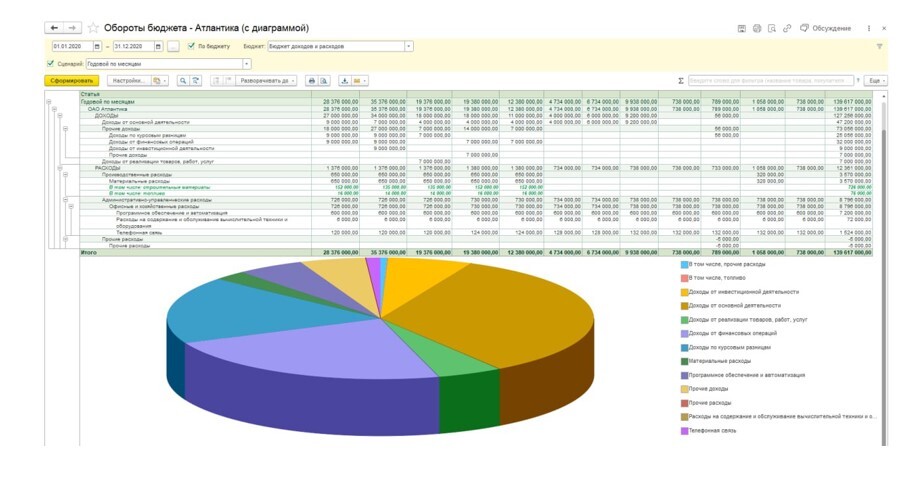Click the sum sigma icon
This screenshot has width=913, height=501.
(x=680, y=80)
